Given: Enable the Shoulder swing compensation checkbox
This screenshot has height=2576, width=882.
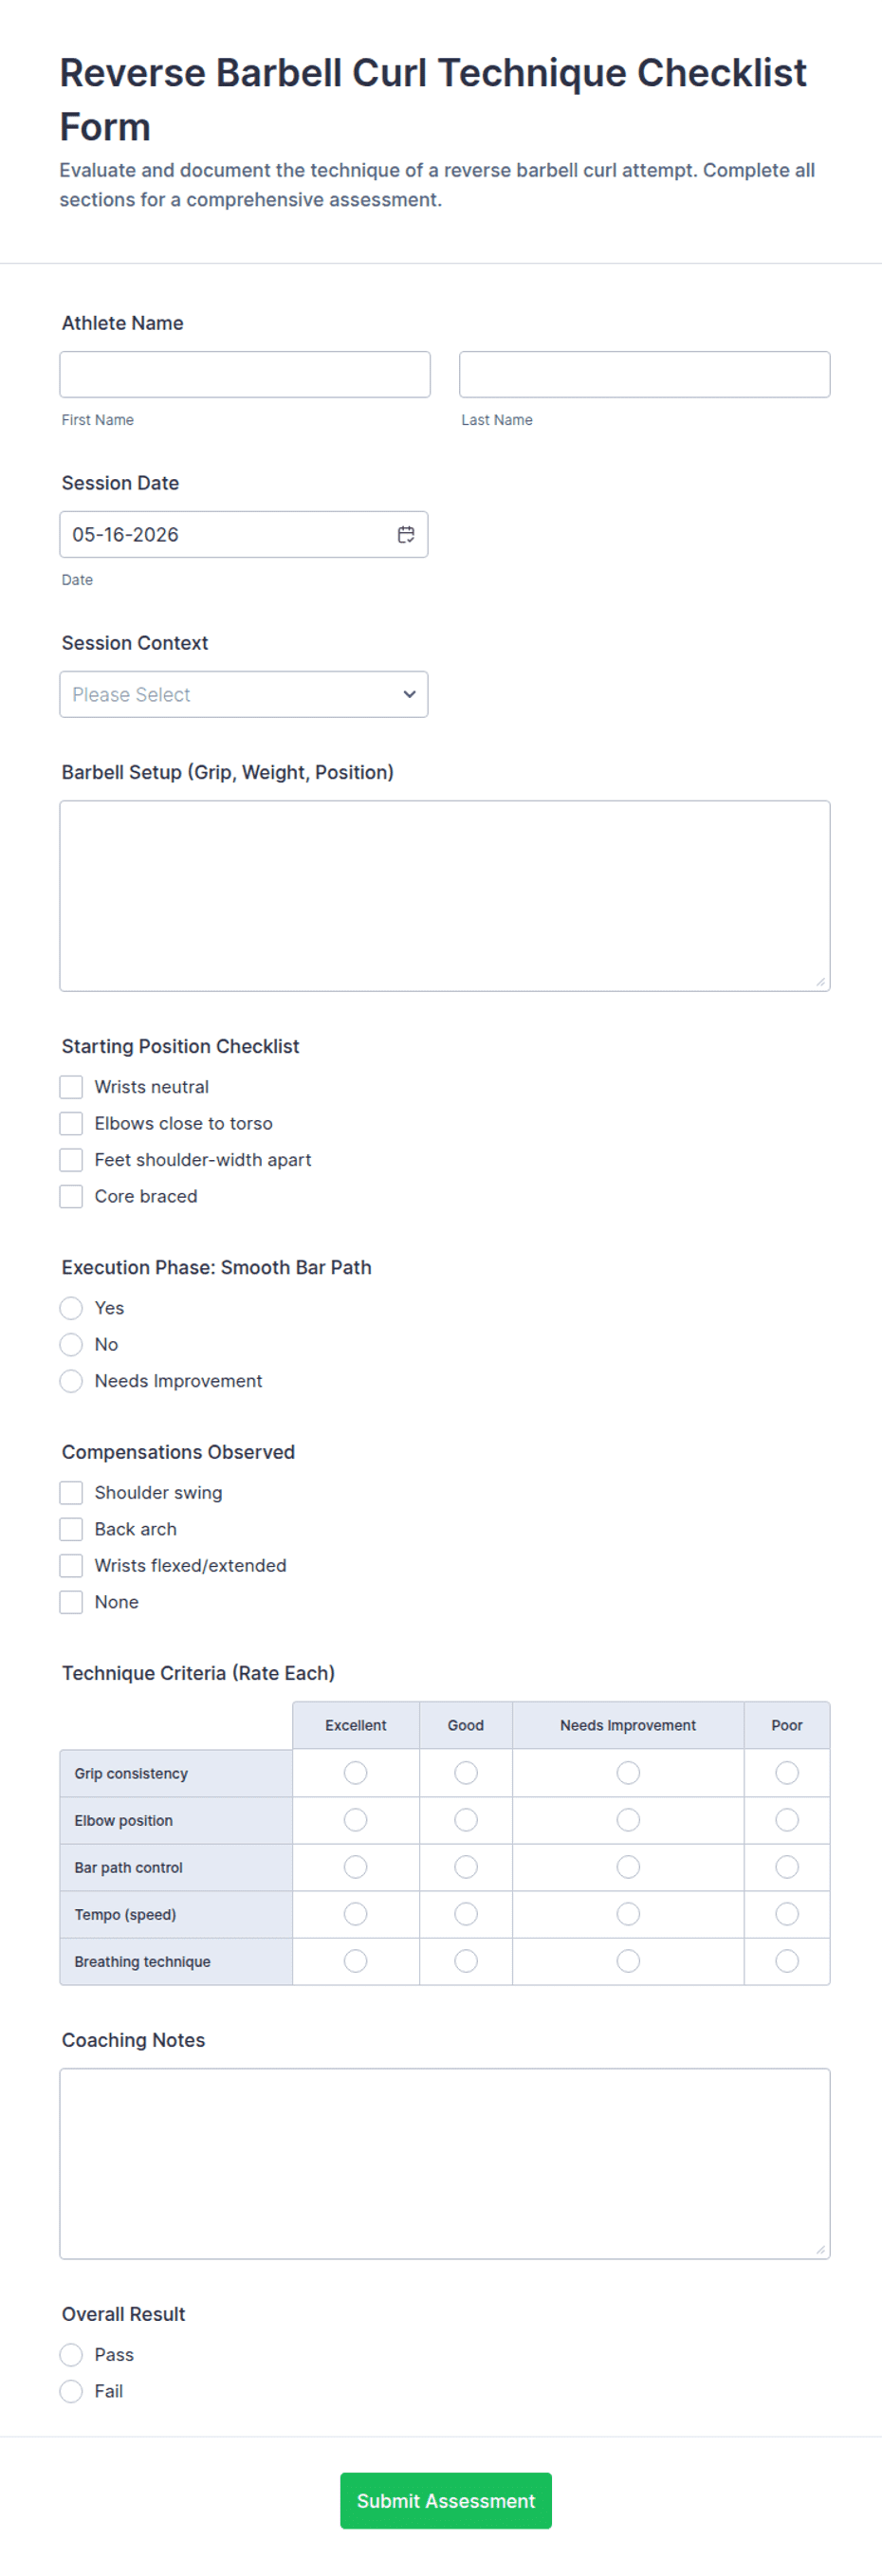Looking at the screenshot, I should click(71, 1492).
